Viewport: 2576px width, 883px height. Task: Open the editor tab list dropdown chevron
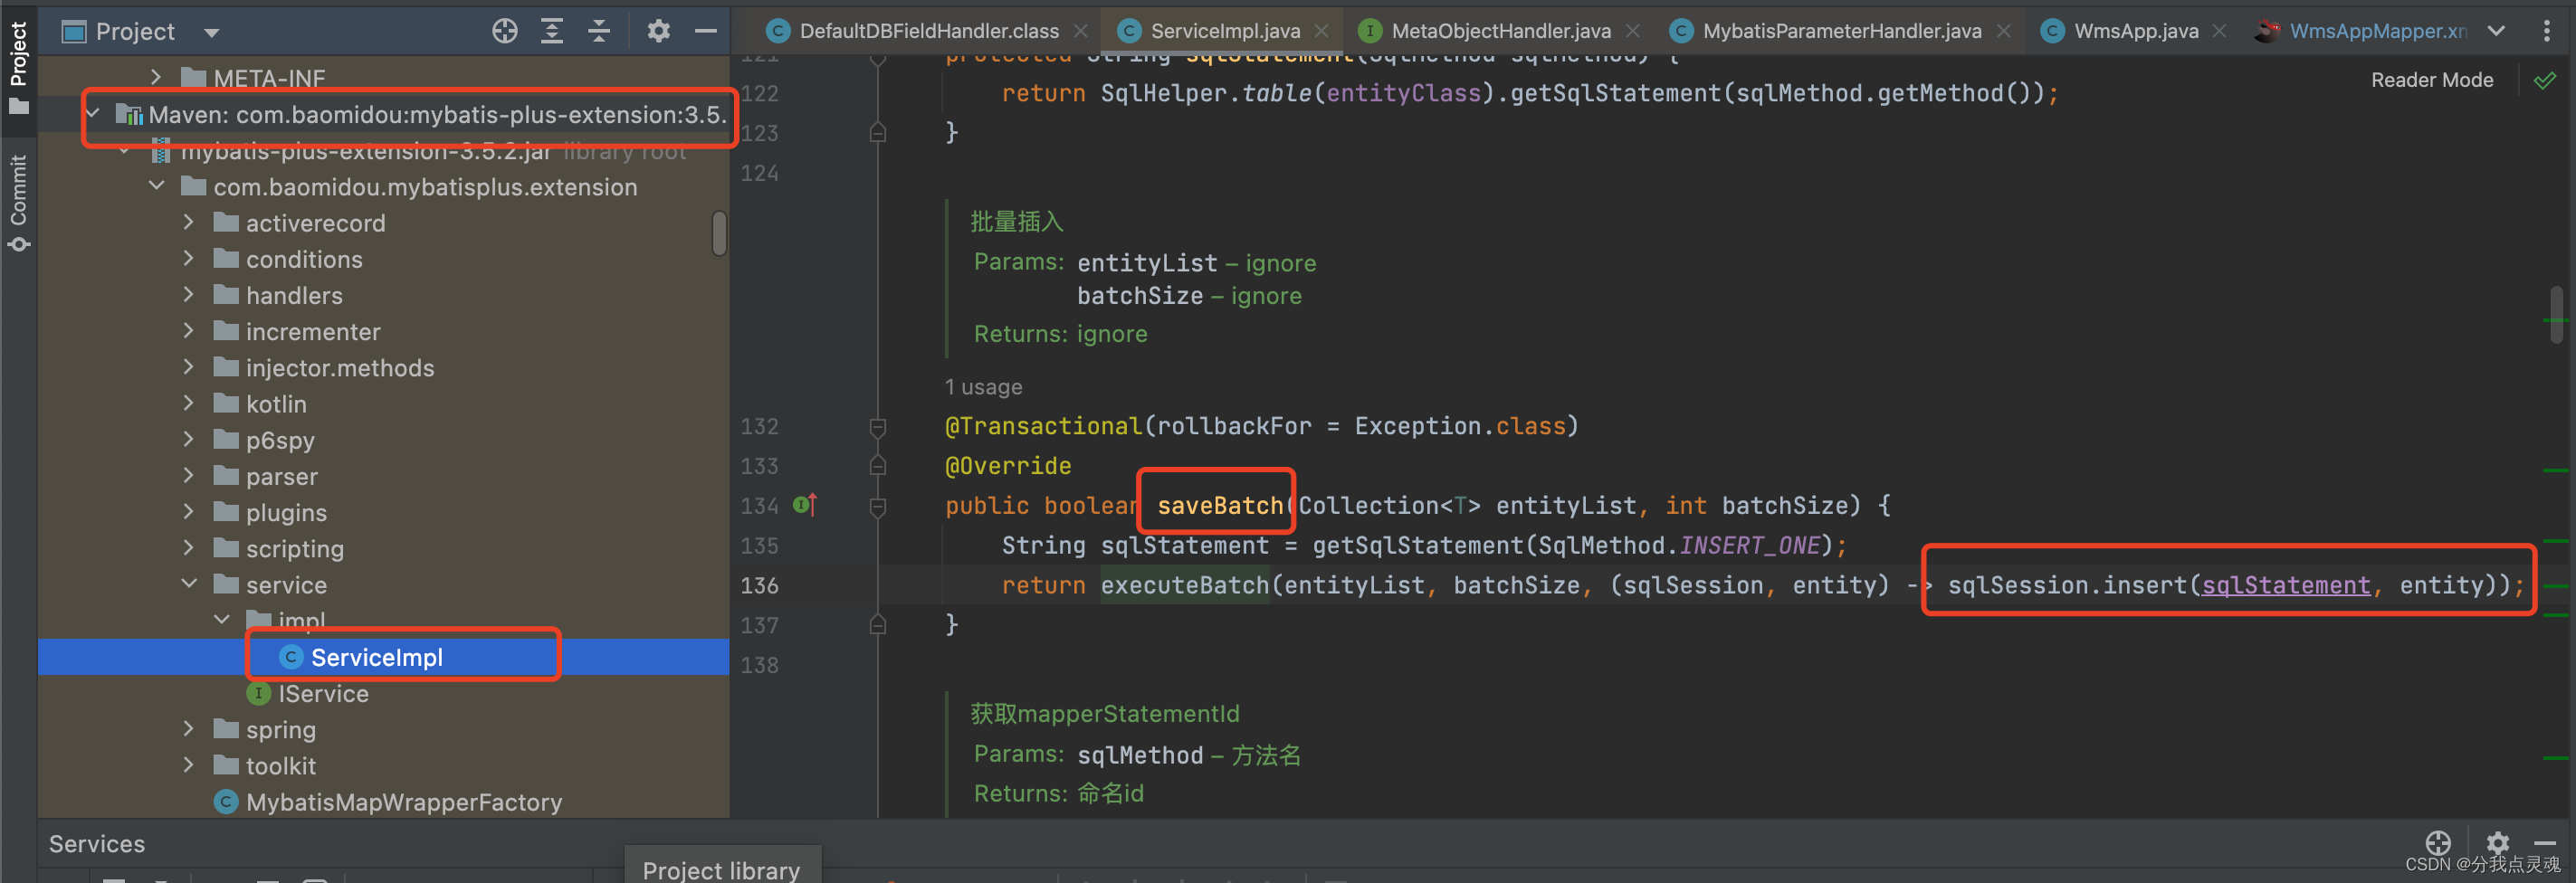(2497, 30)
